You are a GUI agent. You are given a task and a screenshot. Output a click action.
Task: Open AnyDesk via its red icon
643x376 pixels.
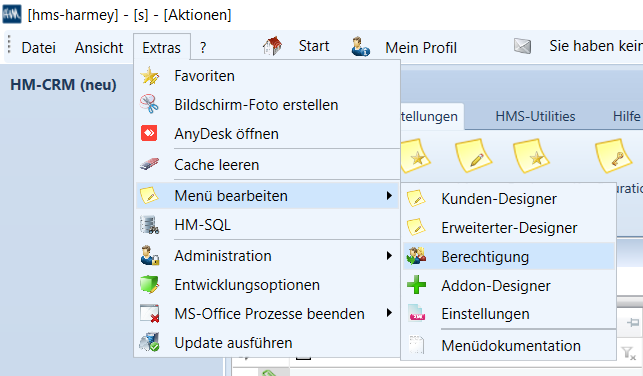coord(149,133)
